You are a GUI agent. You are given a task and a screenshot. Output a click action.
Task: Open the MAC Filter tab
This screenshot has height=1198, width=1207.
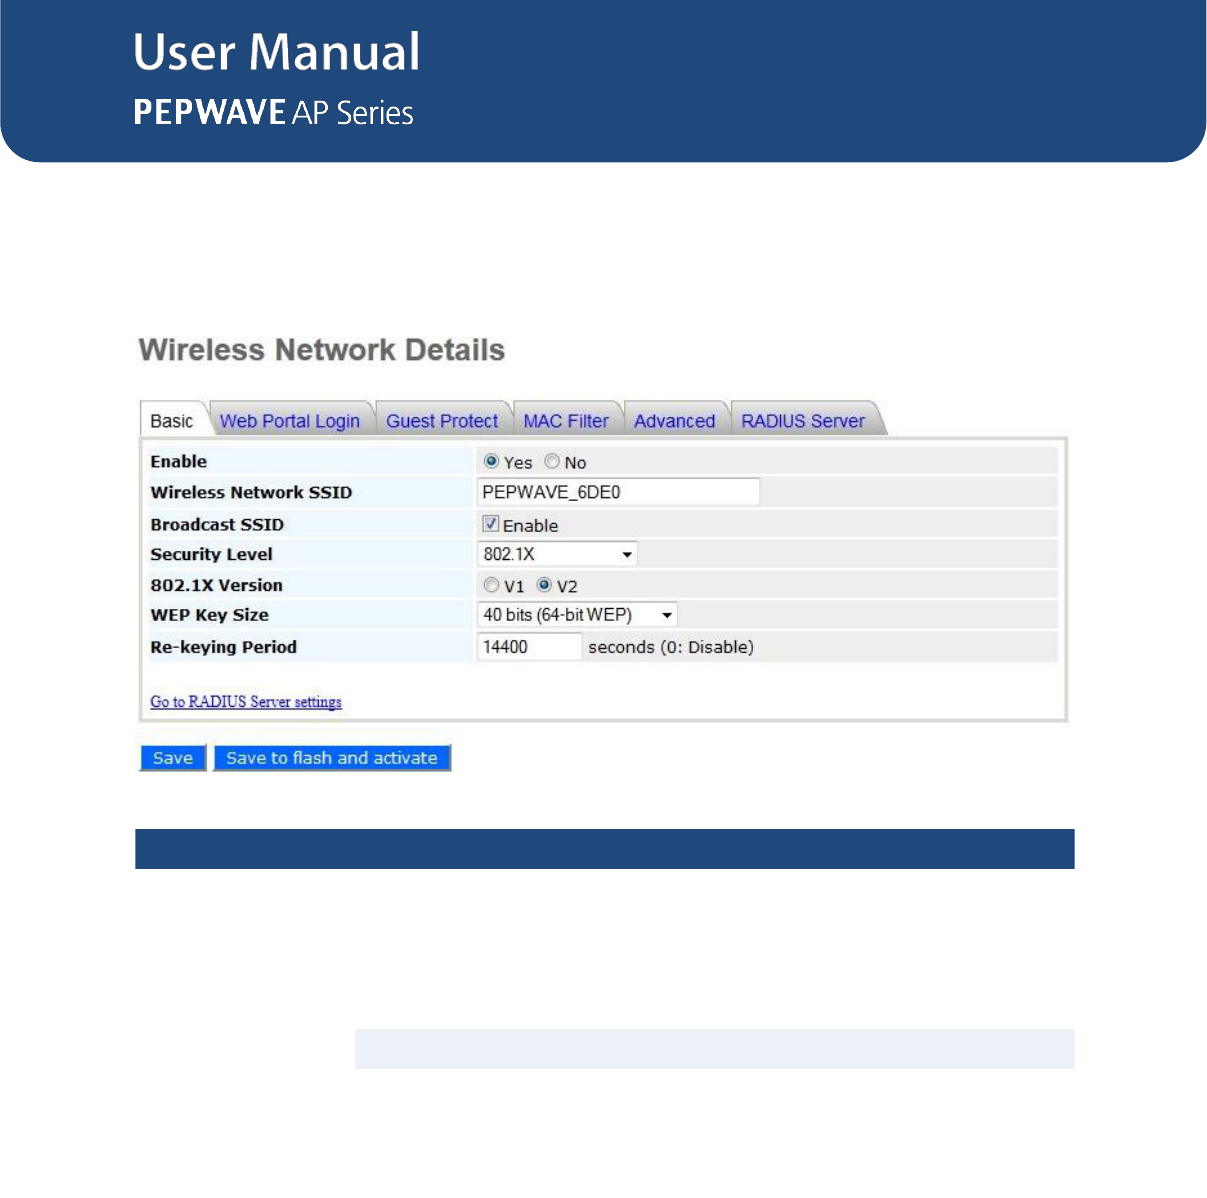[x=566, y=421]
